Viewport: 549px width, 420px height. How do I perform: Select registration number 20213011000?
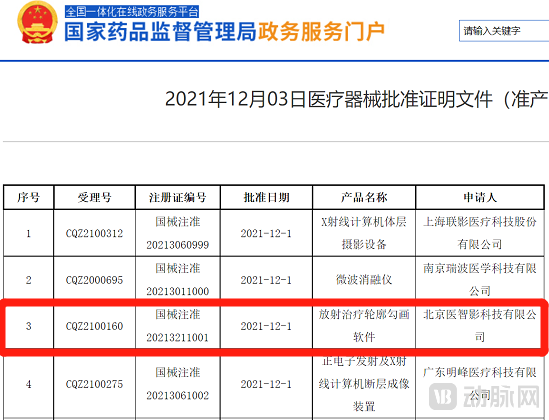[x=178, y=291]
